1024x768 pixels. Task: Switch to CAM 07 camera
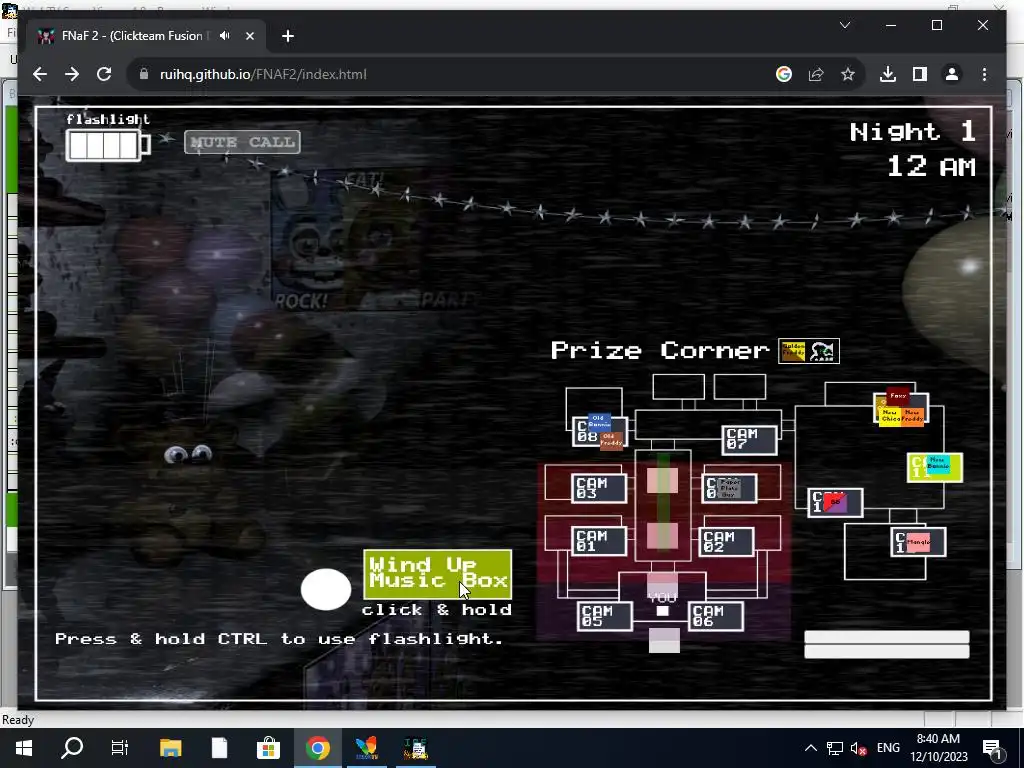pos(750,440)
